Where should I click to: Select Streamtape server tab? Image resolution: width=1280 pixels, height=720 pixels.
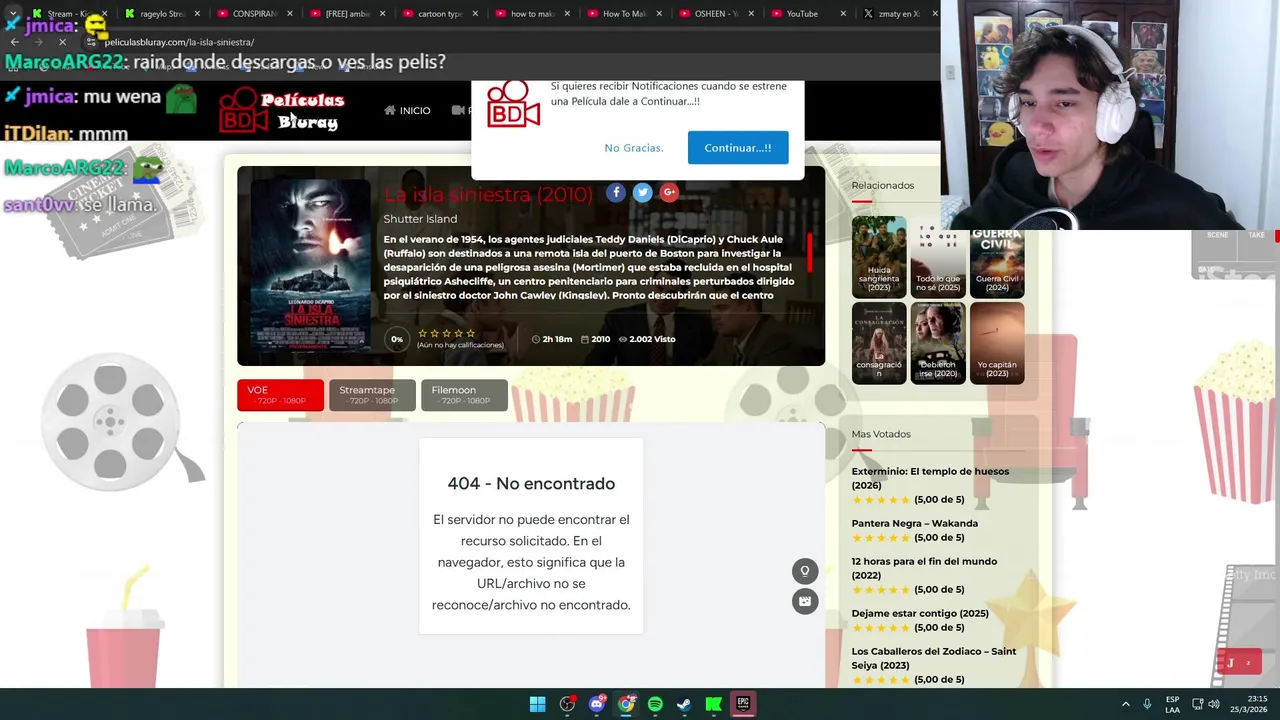click(x=372, y=395)
